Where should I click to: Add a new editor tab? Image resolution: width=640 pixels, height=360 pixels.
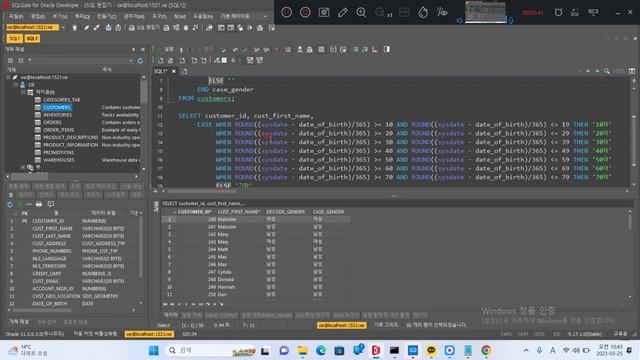(184, 71)
